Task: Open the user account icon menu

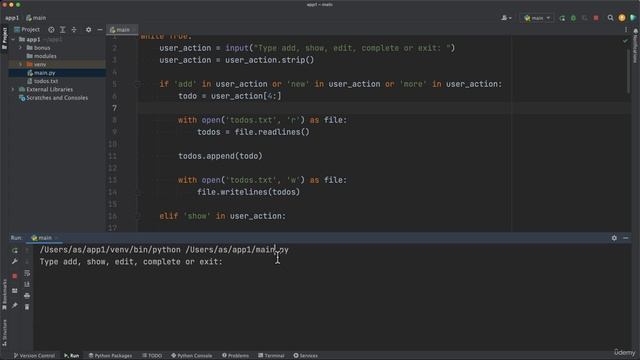Action: 506,18
